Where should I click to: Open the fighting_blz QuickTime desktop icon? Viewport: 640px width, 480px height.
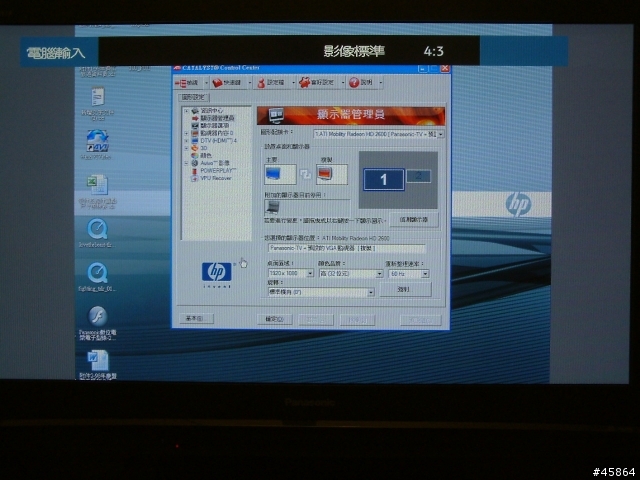coord(98,273)
